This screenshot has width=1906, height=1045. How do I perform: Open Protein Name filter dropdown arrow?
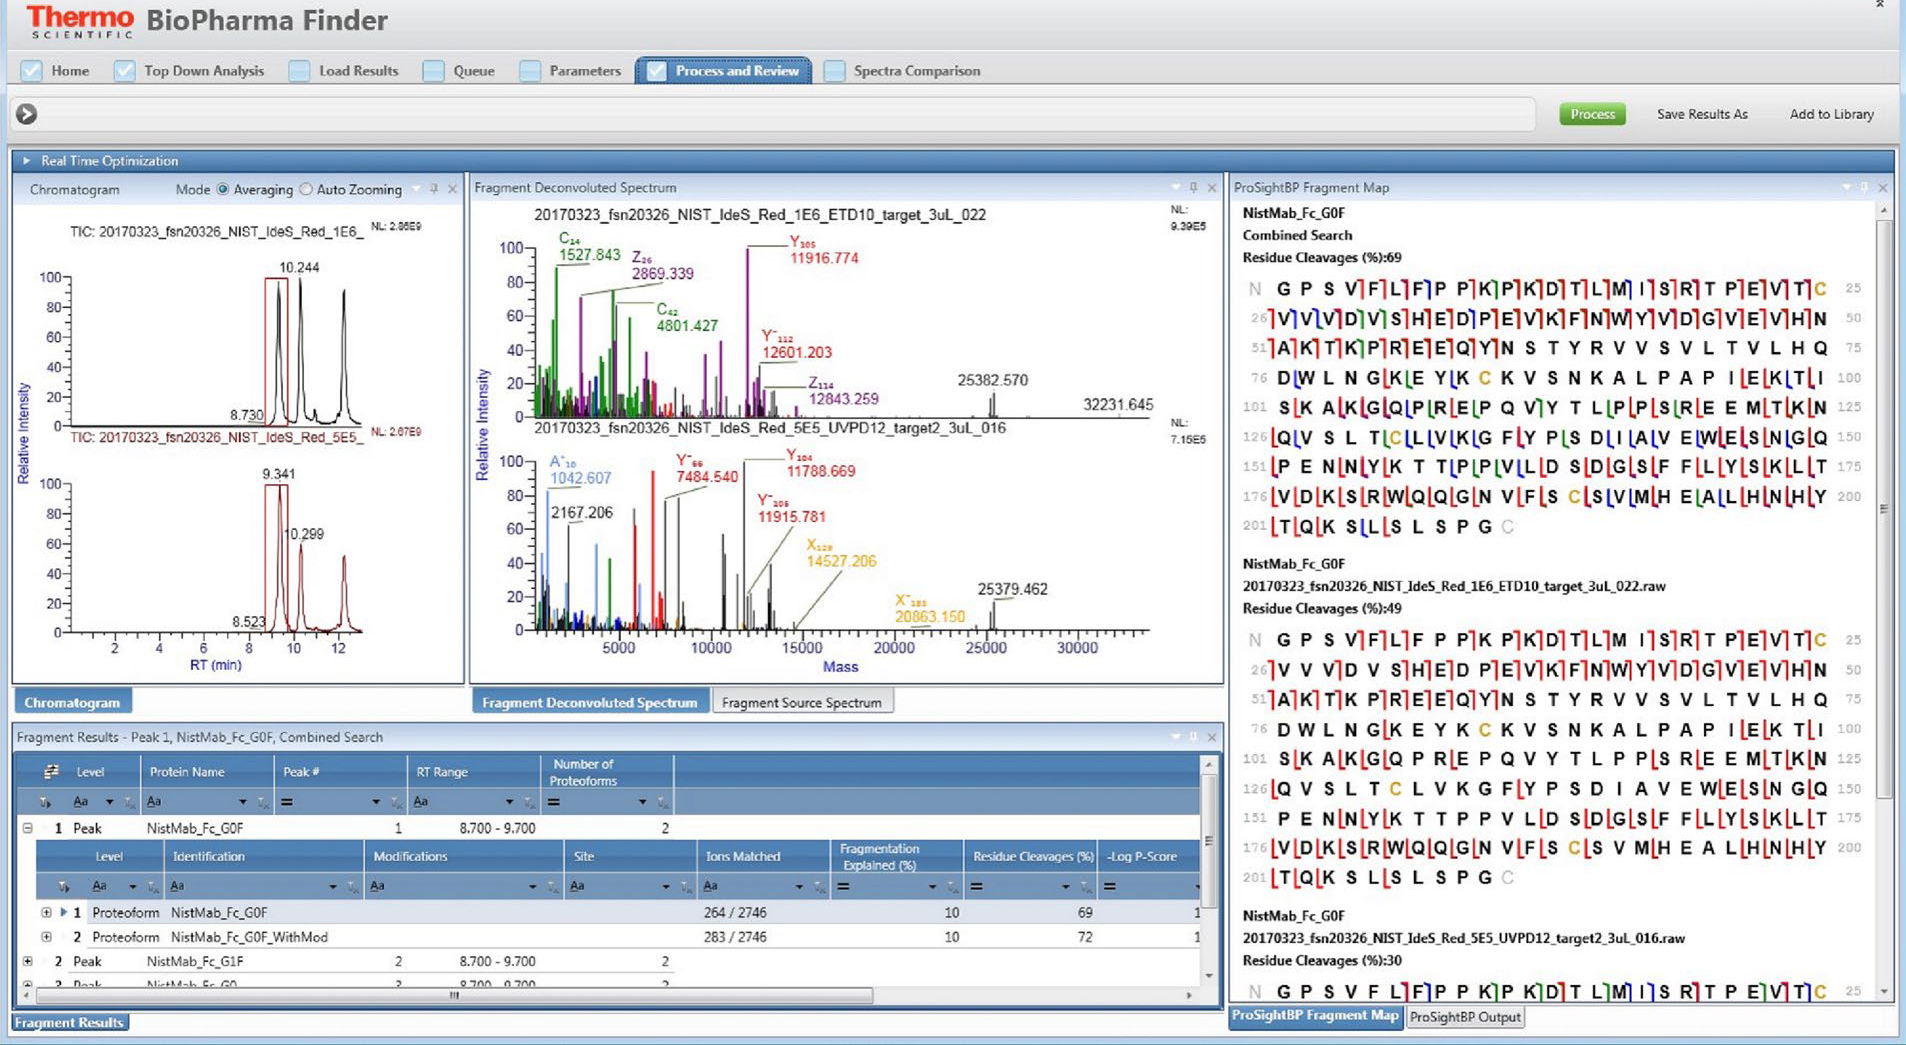click(243, 802)
